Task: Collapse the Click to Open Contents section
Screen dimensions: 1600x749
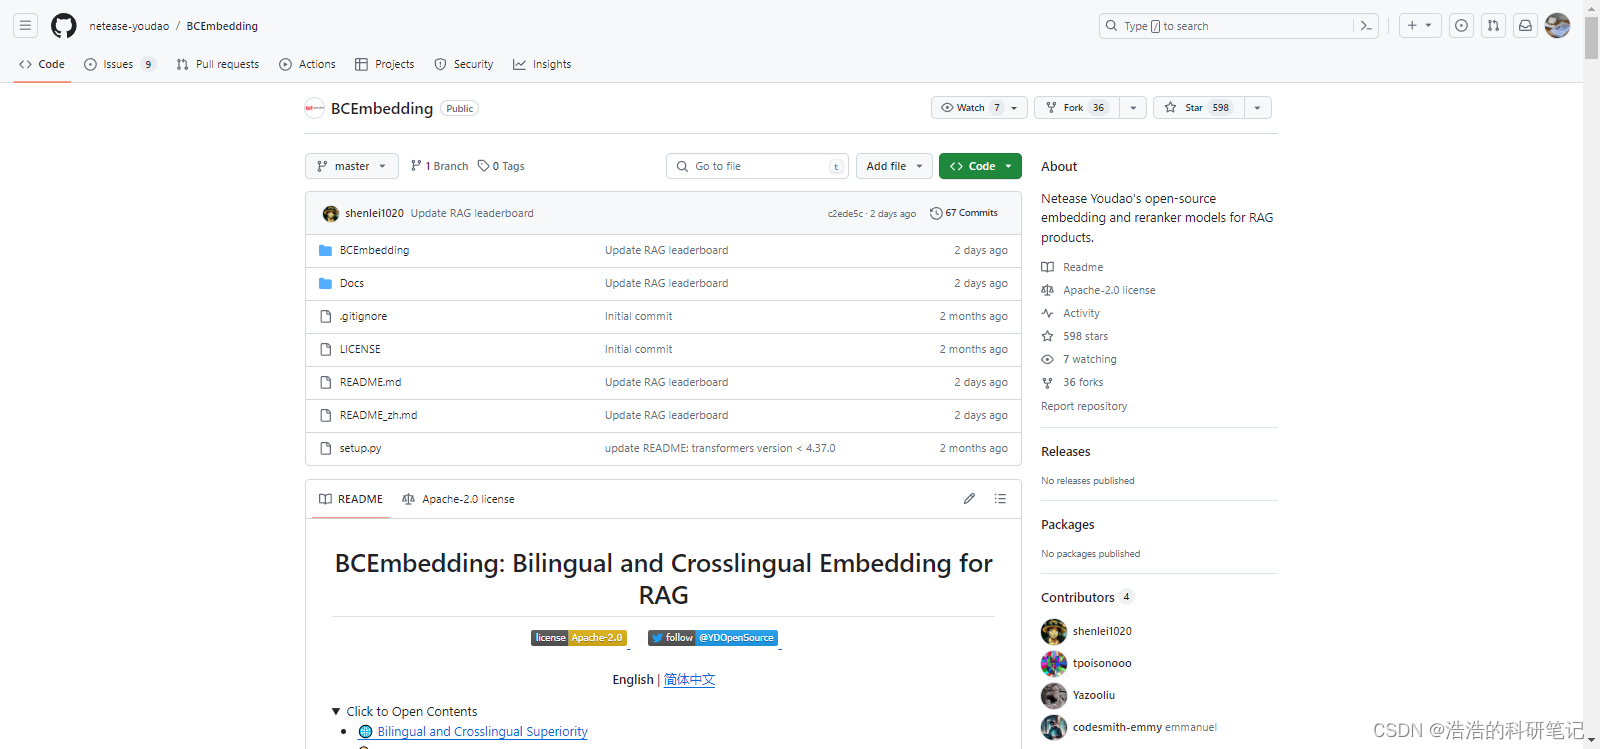Action: [x=404, y=712]
